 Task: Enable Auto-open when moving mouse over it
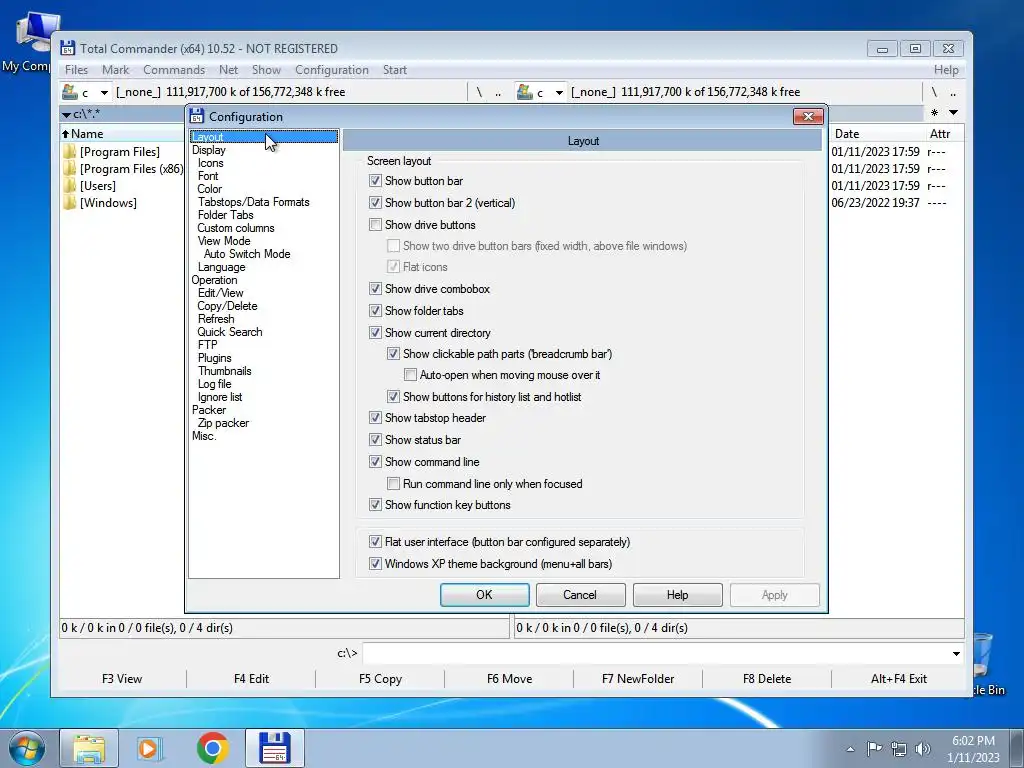[x=410, y=375]
